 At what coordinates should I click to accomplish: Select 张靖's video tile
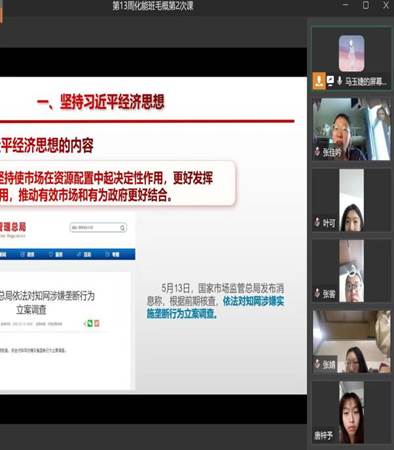[351, 341]
